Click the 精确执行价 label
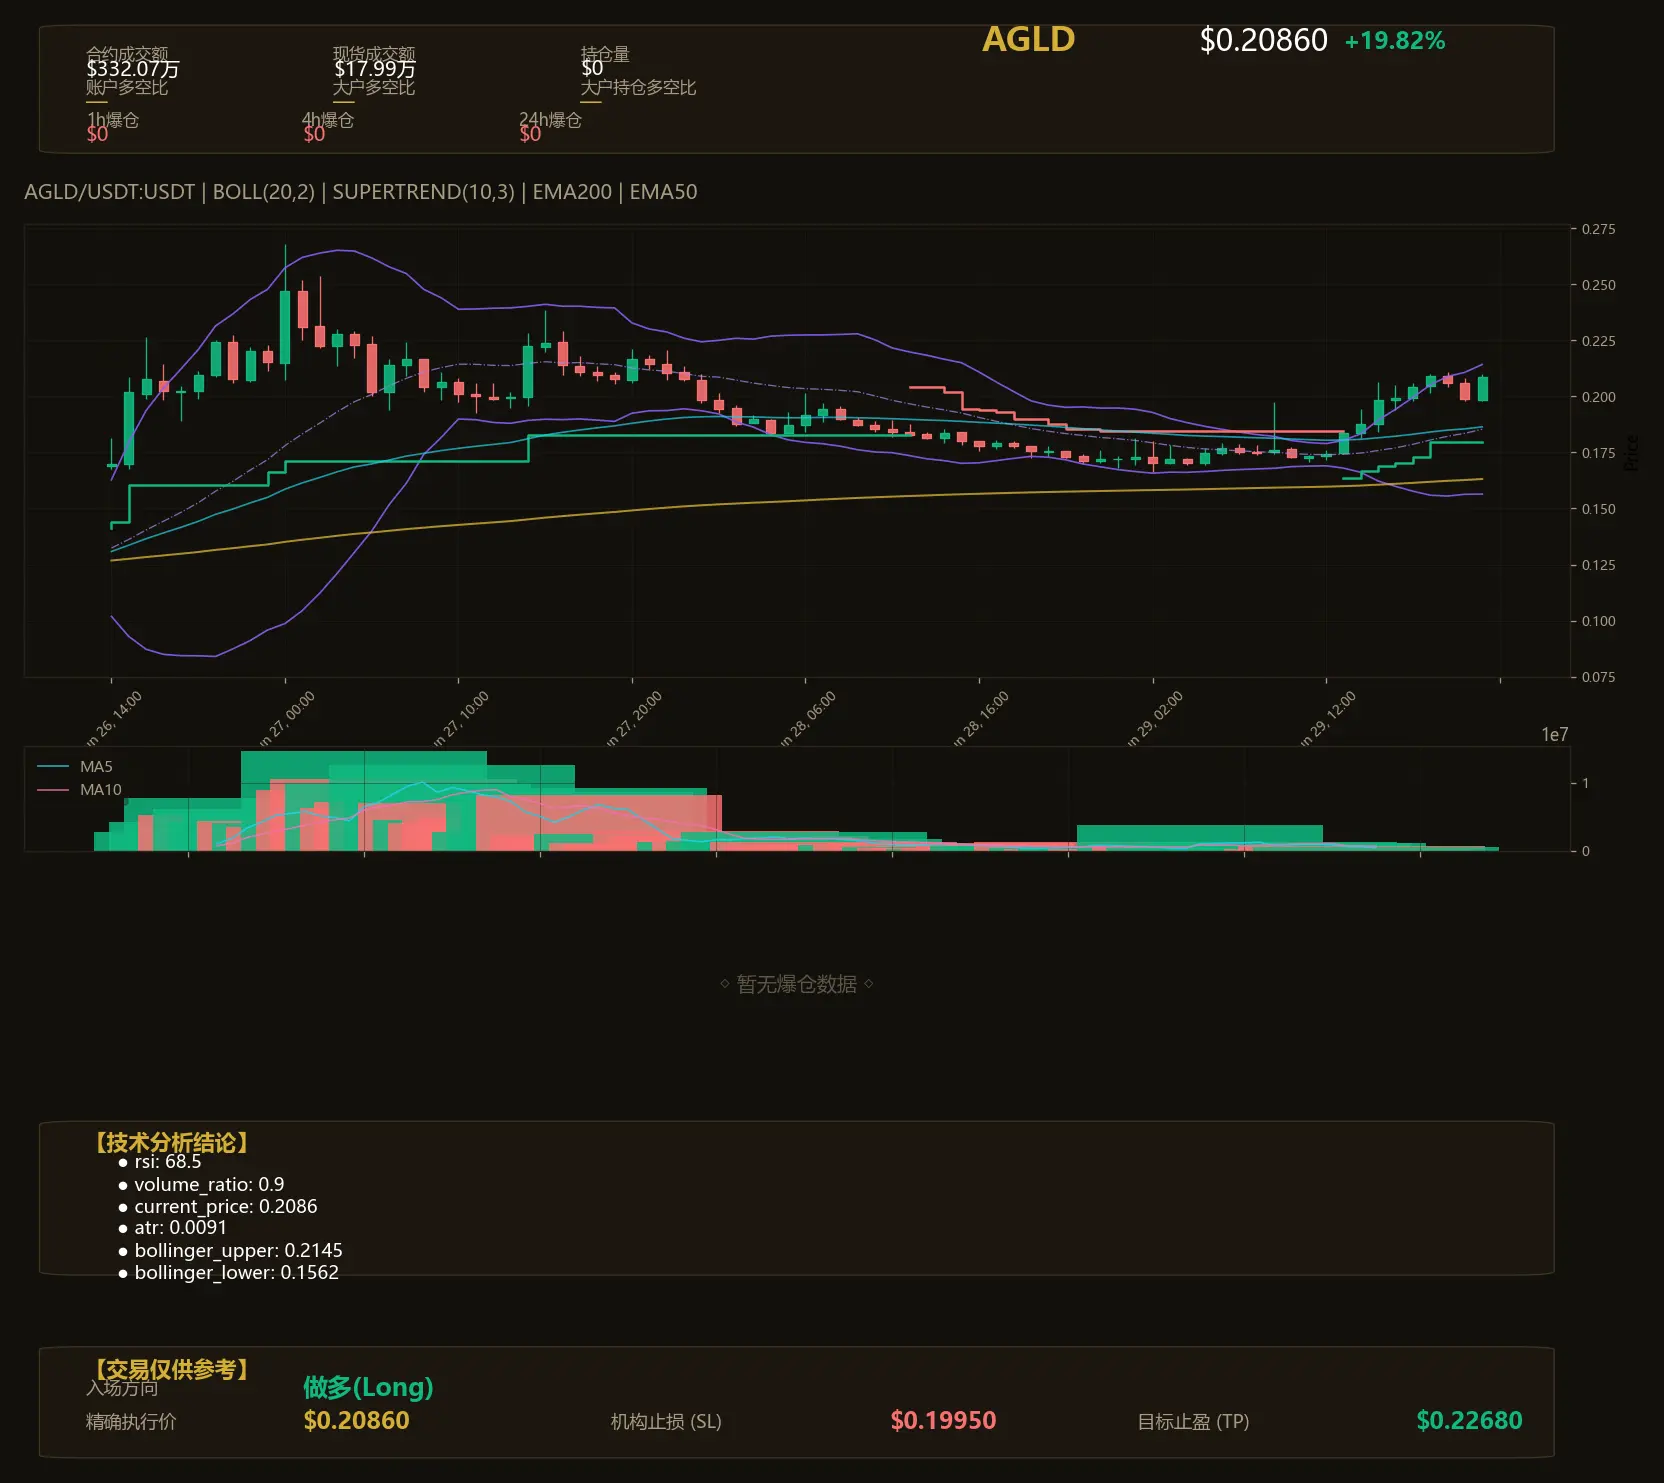 (131, 1422)
